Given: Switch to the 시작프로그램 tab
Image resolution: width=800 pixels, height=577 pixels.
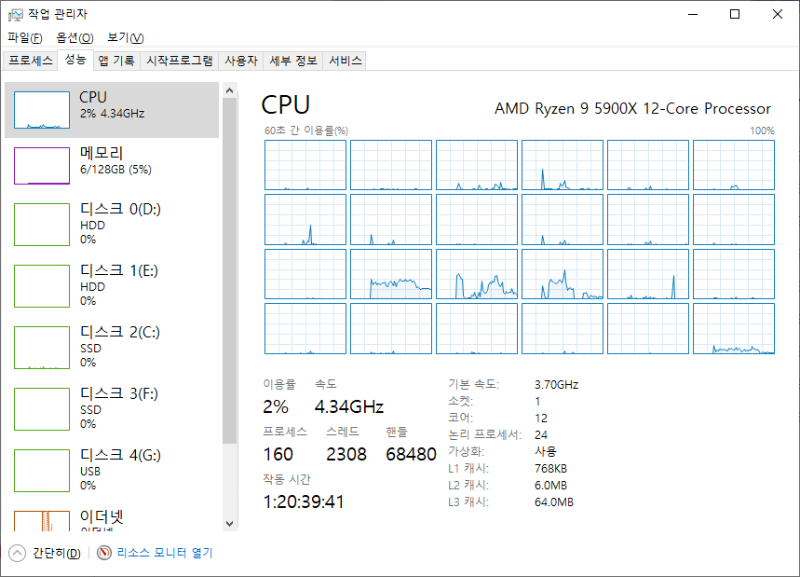Looking at the screenshot, I should 180,61.
